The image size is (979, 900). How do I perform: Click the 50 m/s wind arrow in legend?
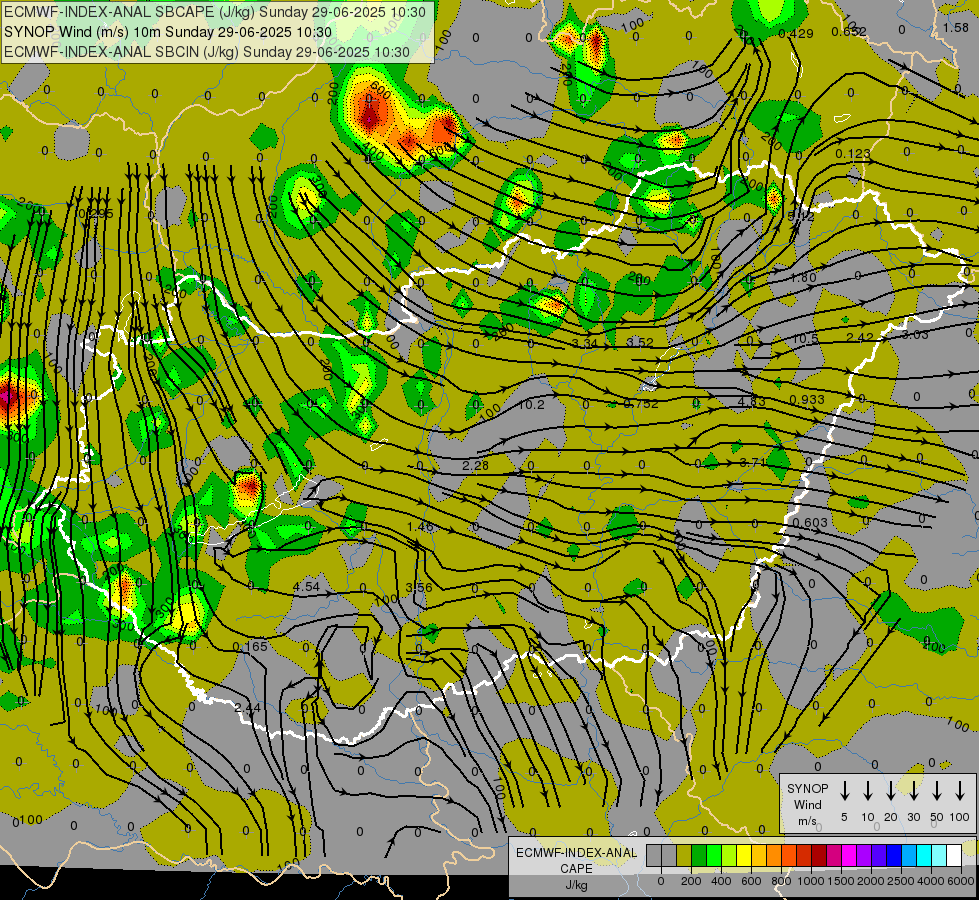(x=937, y=791)
